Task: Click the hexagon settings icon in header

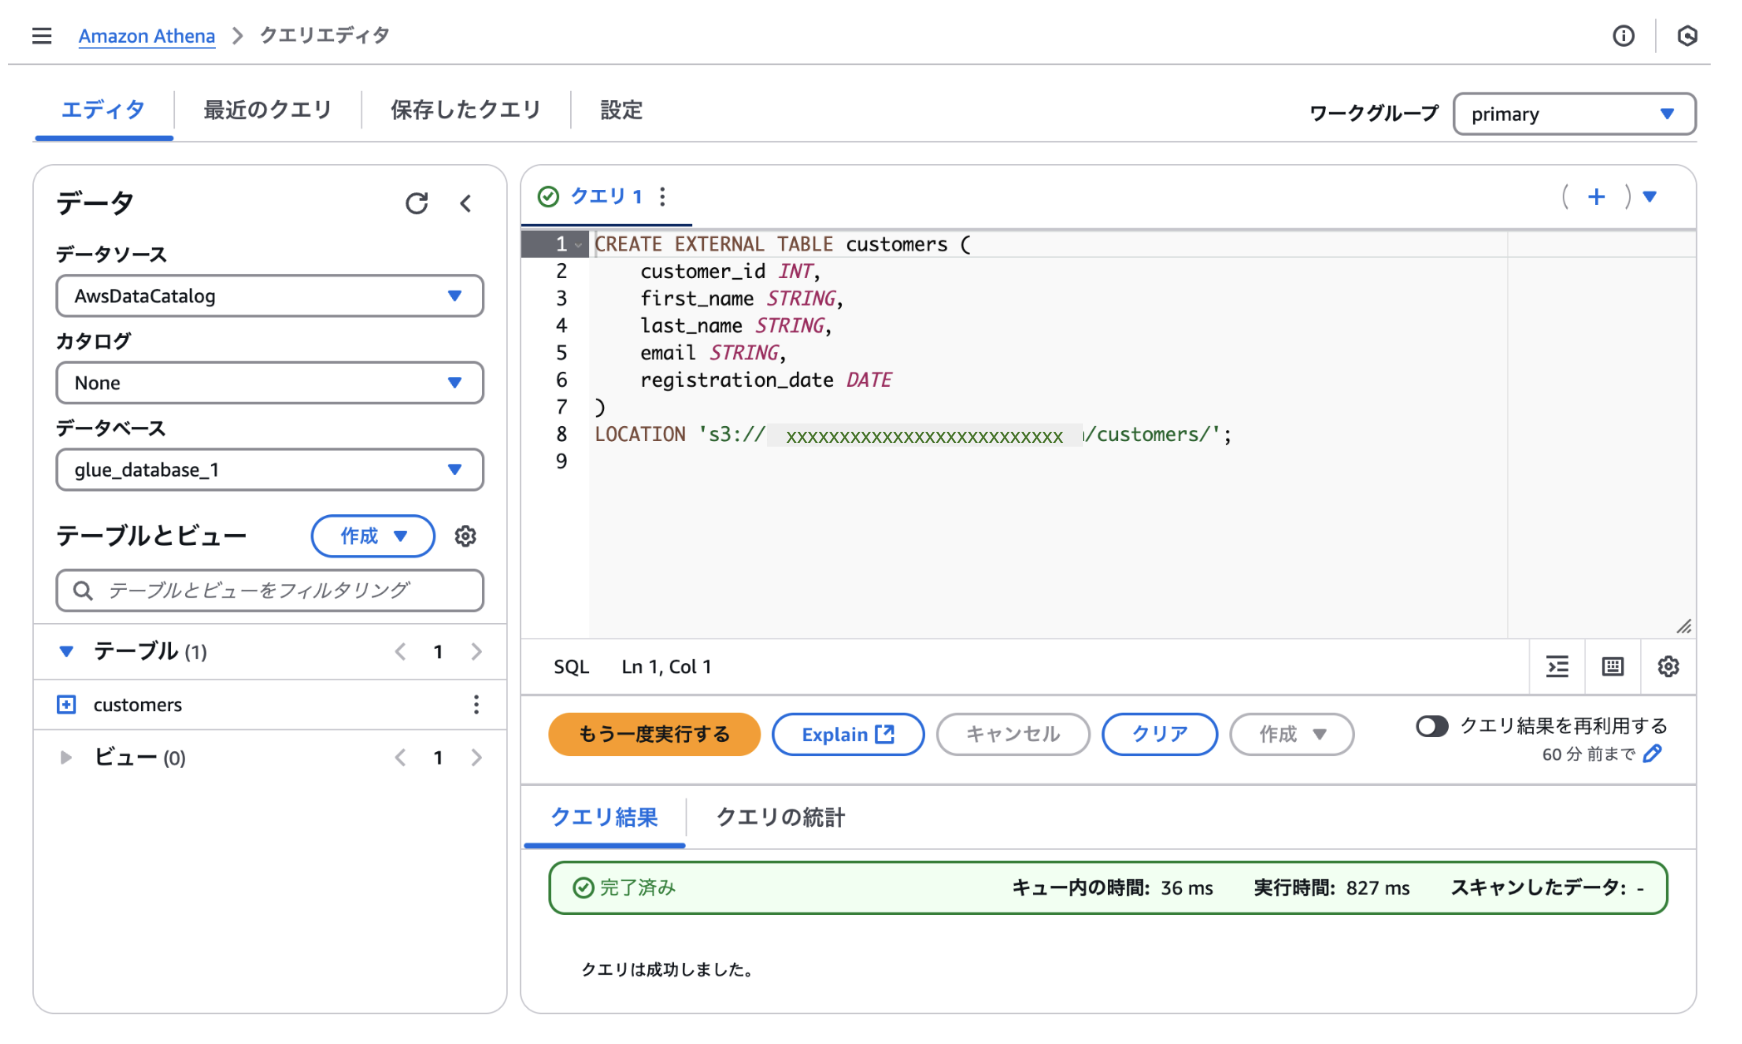Action: click(x=1687, y=36)
